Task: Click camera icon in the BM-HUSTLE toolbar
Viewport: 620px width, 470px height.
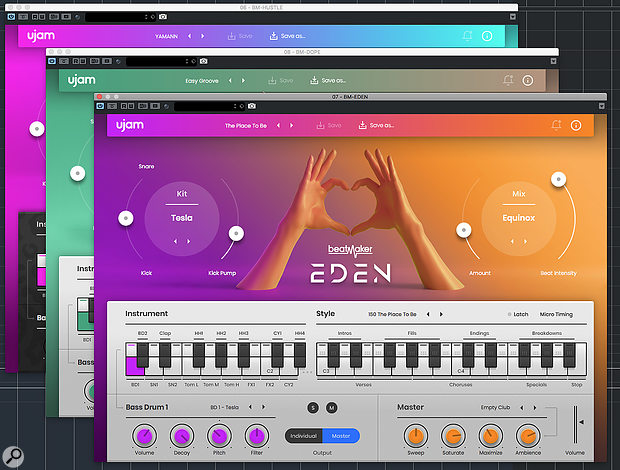Action: tap(163, 17)
